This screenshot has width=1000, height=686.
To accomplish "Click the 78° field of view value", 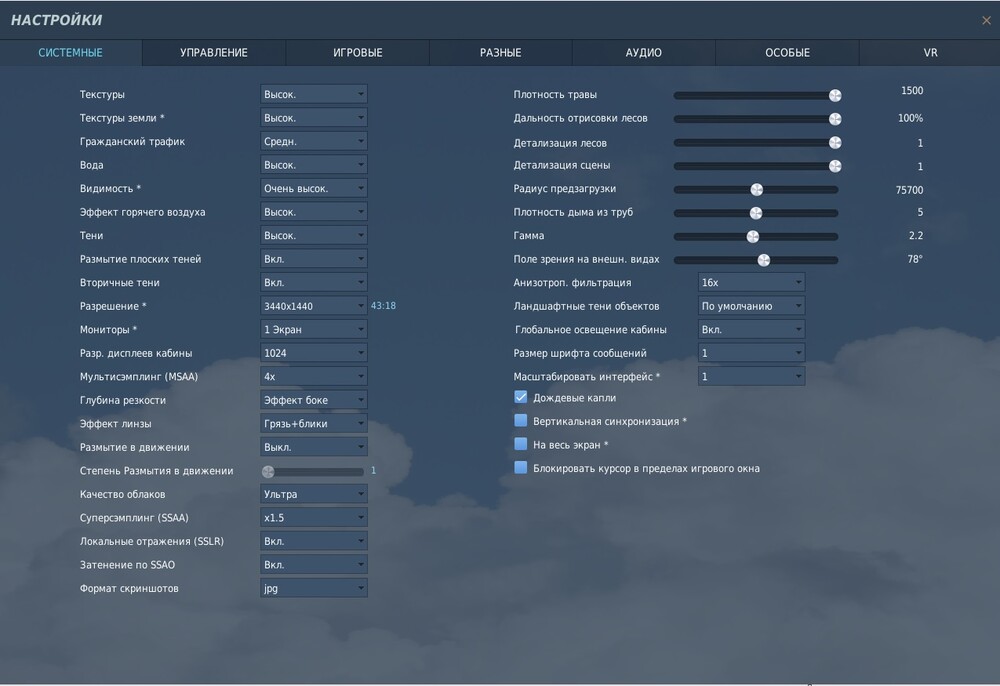I will (915, 259).
